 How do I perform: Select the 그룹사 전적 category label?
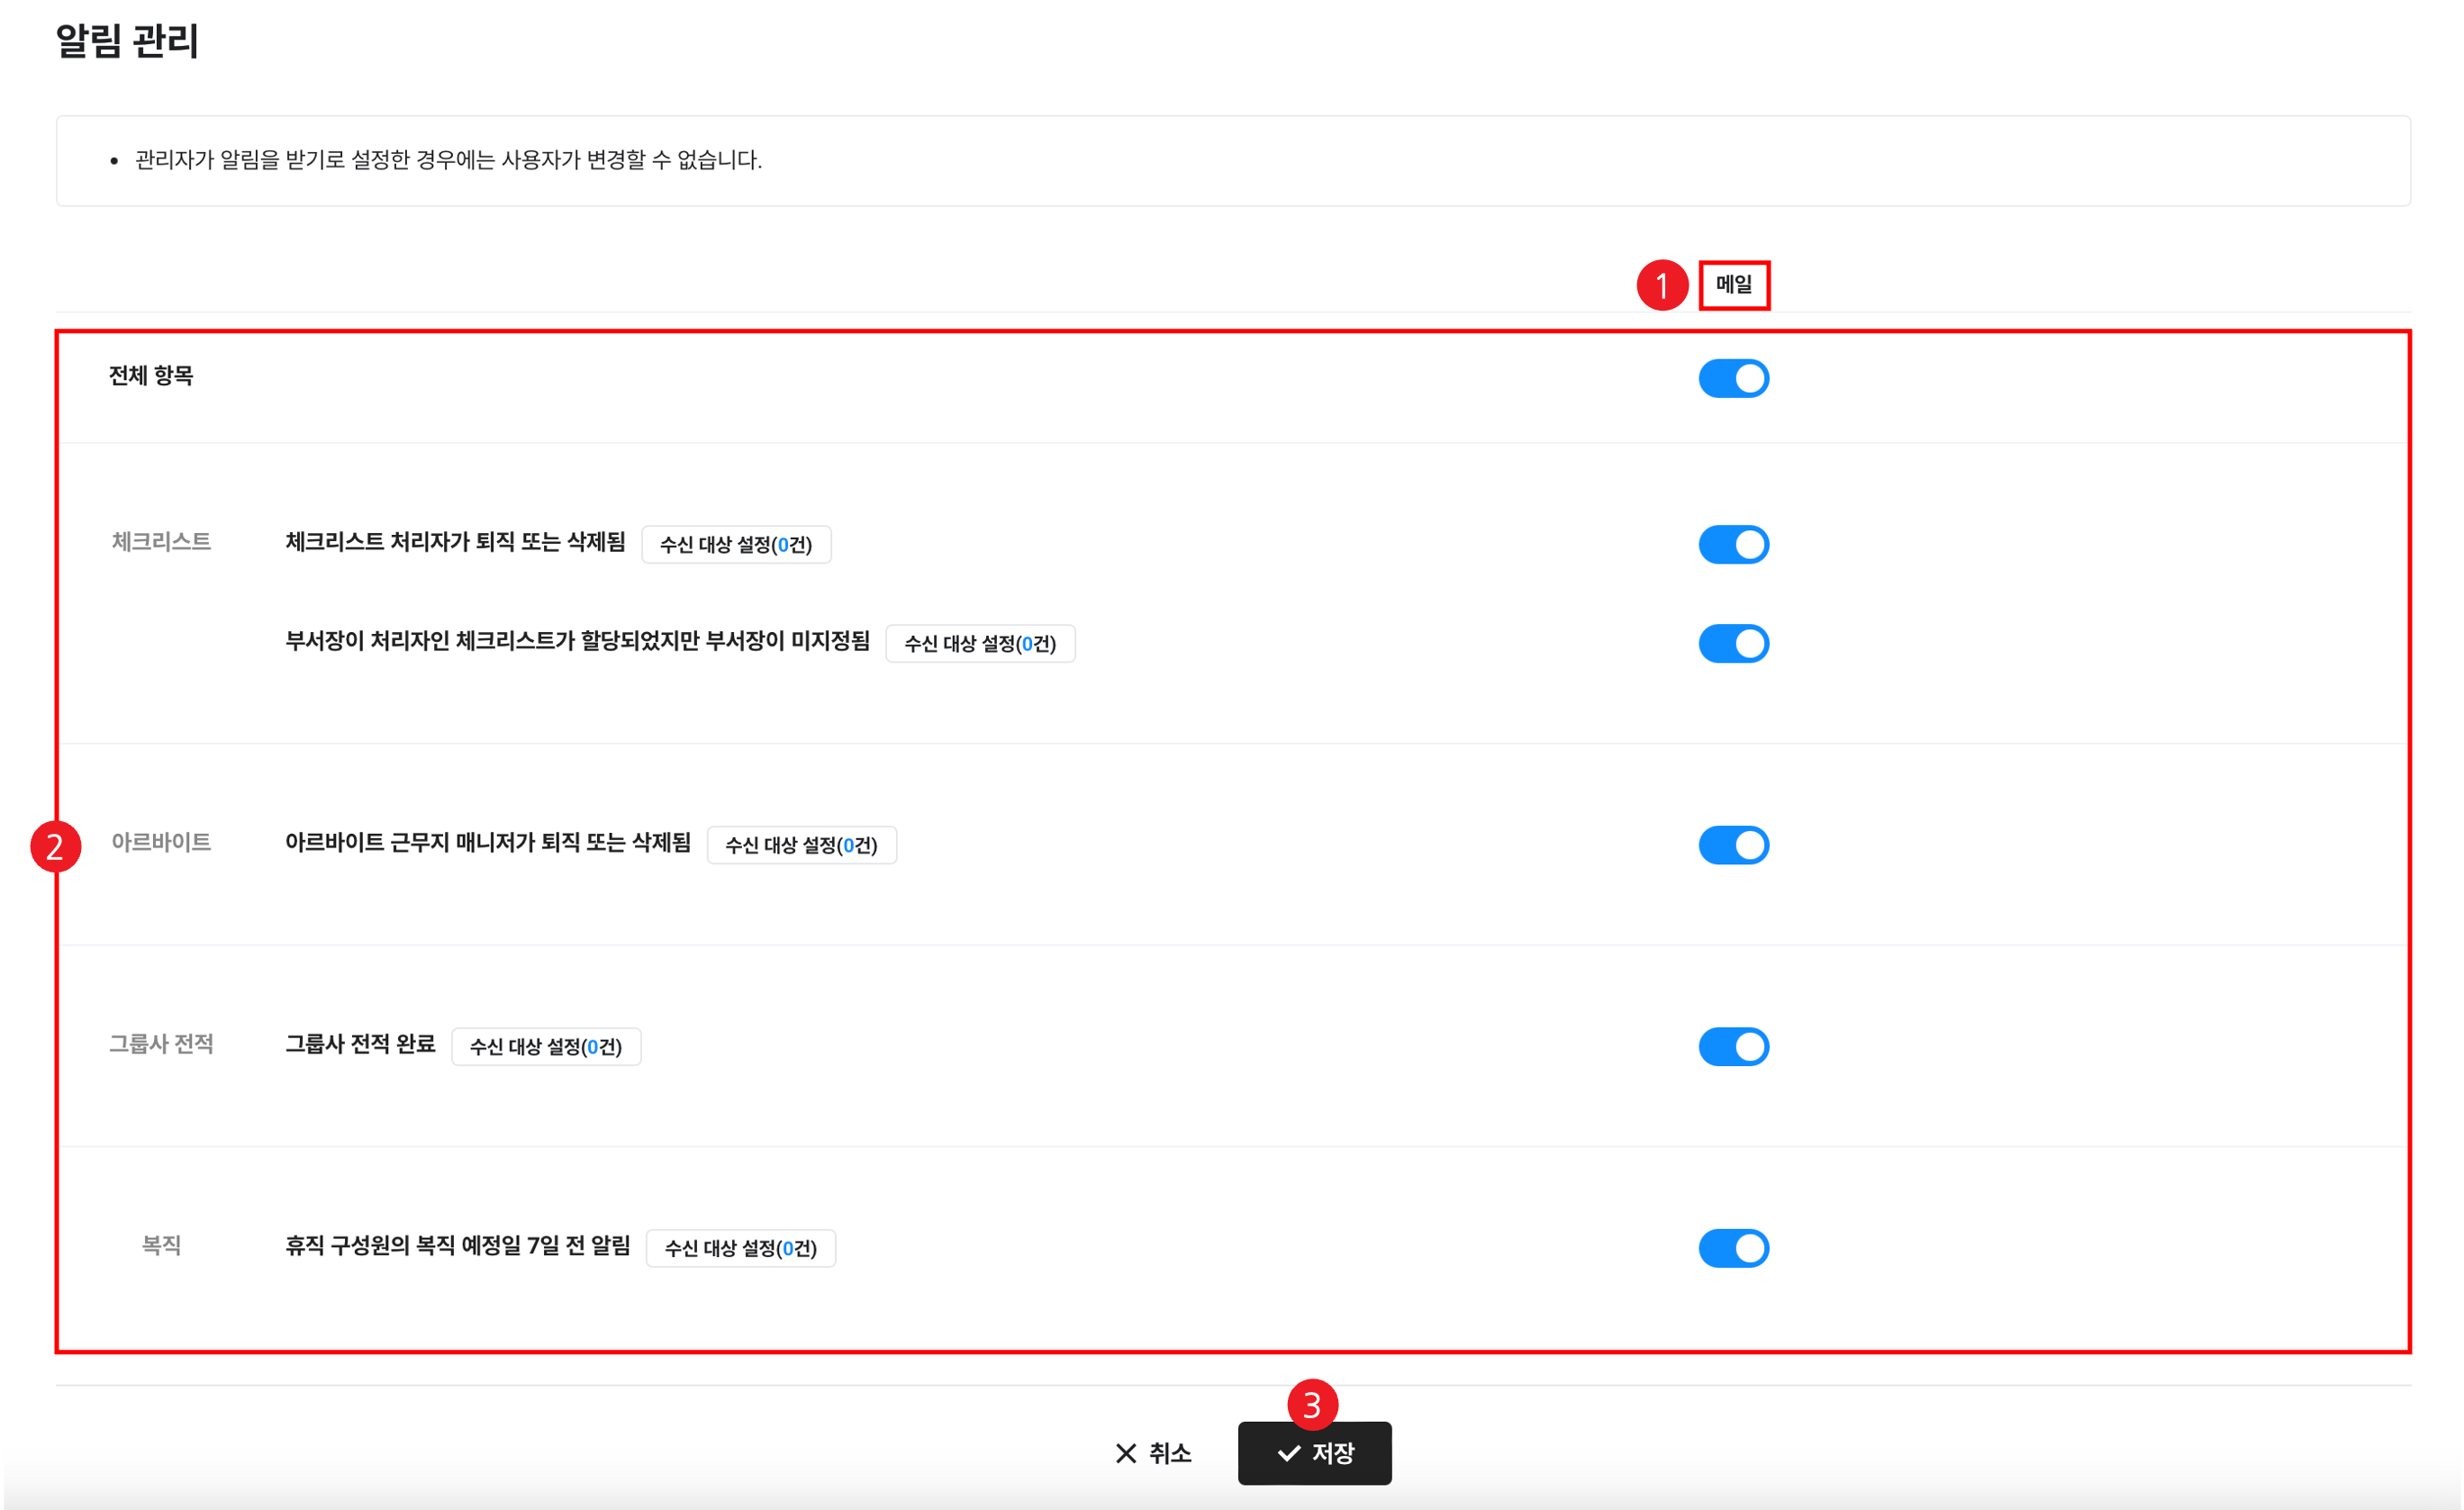click(x=161, y=1044)
